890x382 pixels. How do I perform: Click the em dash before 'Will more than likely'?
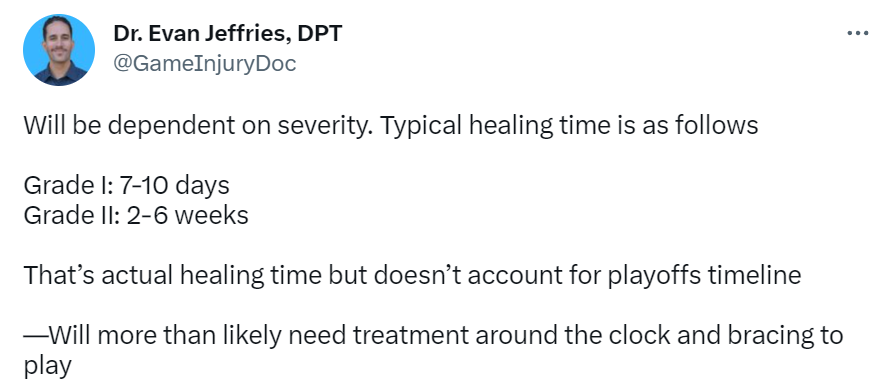coord(34,336)
